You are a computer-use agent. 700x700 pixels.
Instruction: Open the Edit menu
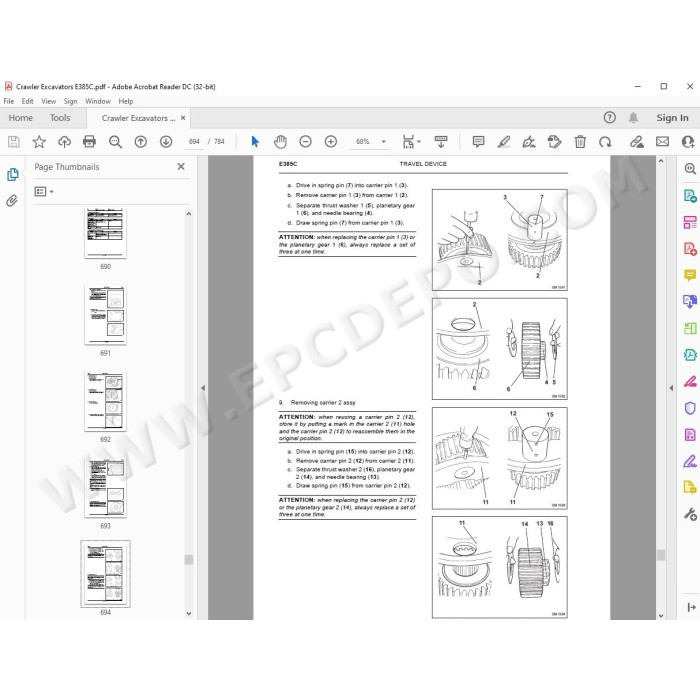click(28, 101)
